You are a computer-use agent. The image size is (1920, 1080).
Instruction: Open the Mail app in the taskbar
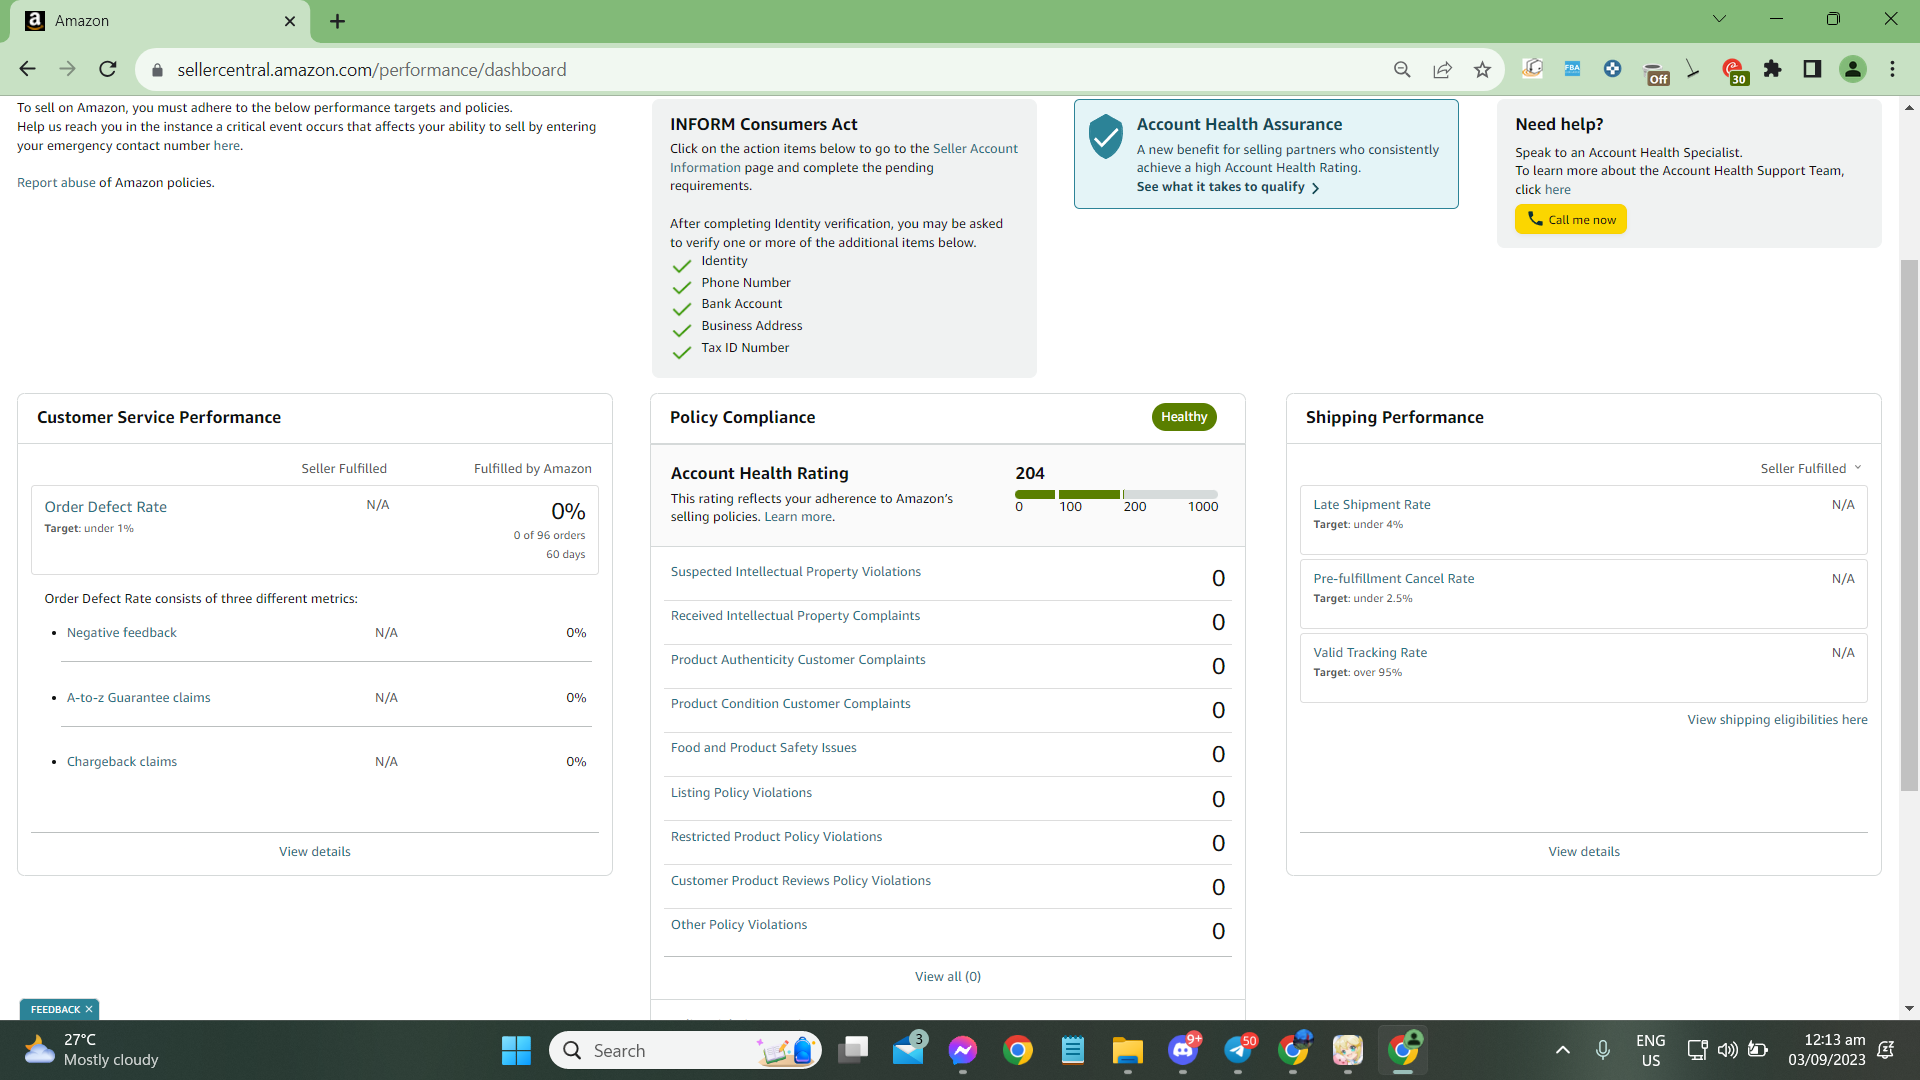point(908,1050)
